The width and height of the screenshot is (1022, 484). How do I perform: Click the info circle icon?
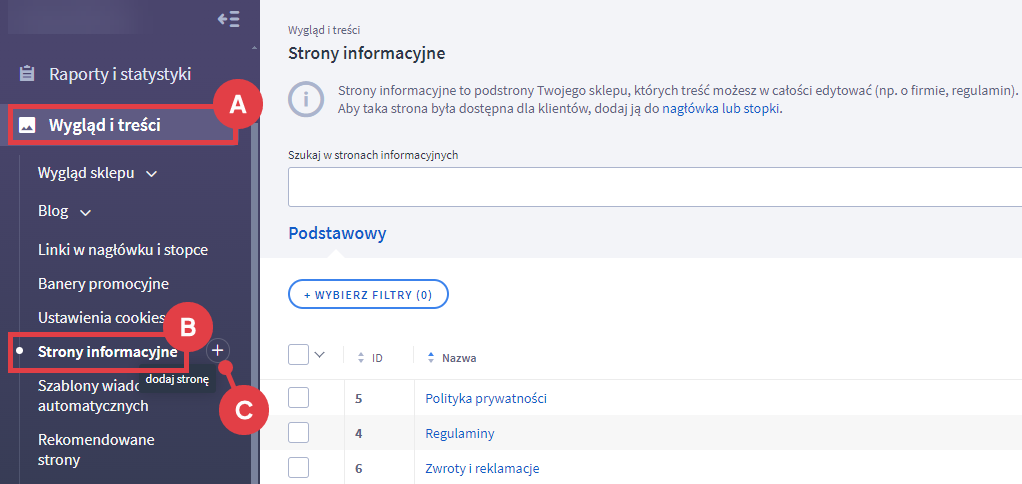[x=306, y=99]
